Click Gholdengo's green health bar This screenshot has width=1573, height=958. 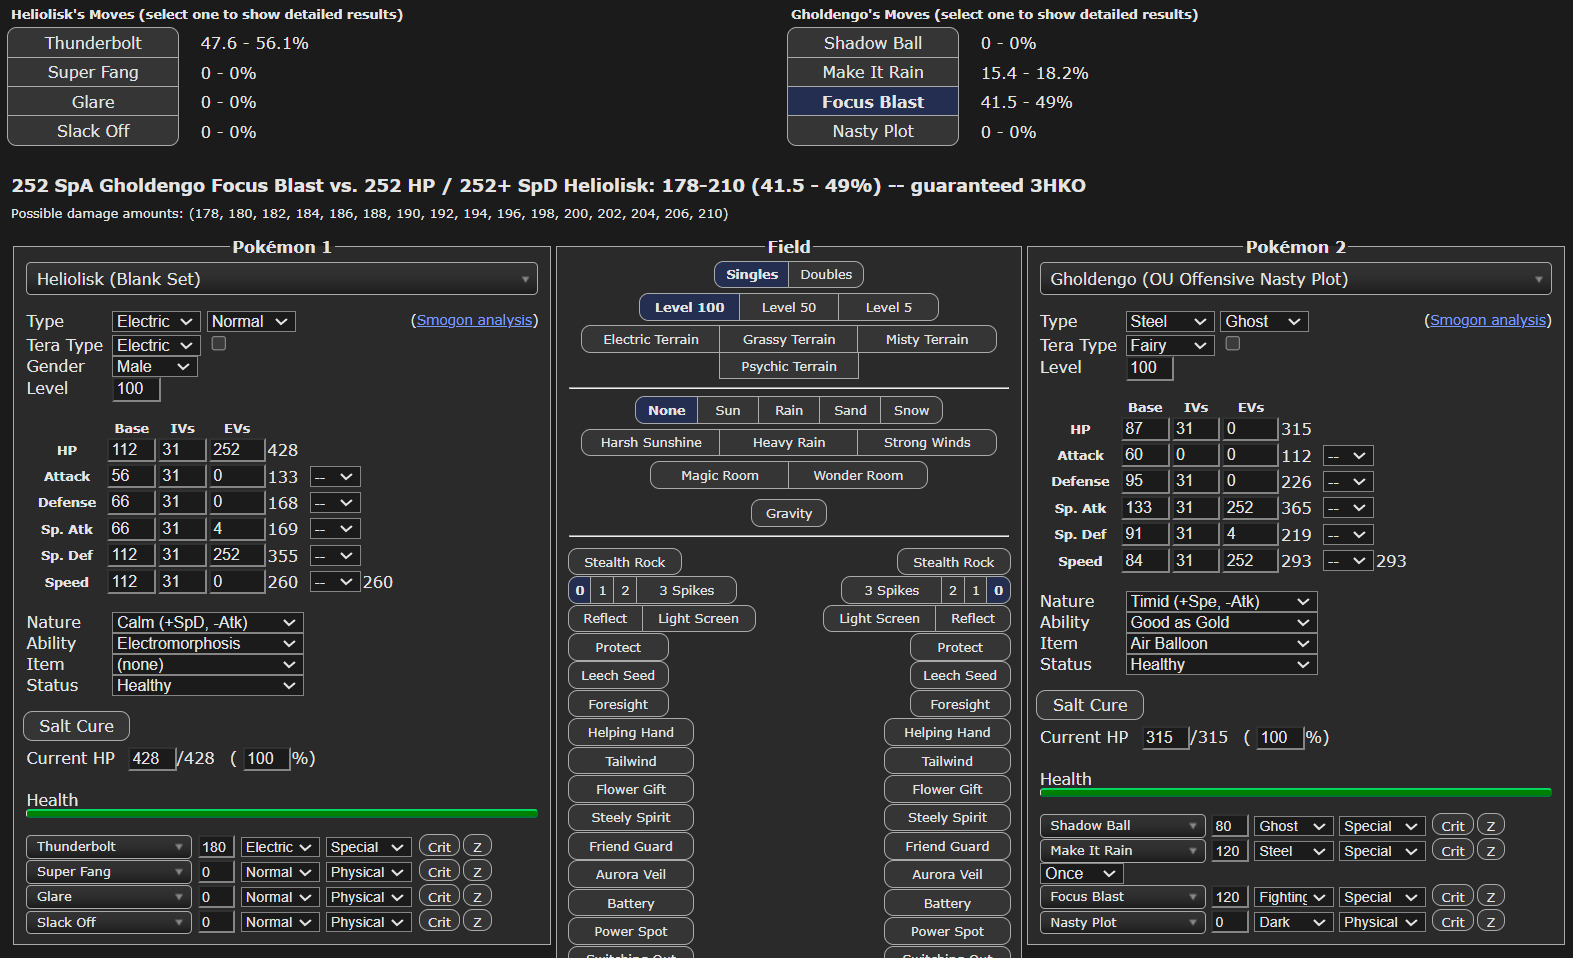pos(1295,793)
